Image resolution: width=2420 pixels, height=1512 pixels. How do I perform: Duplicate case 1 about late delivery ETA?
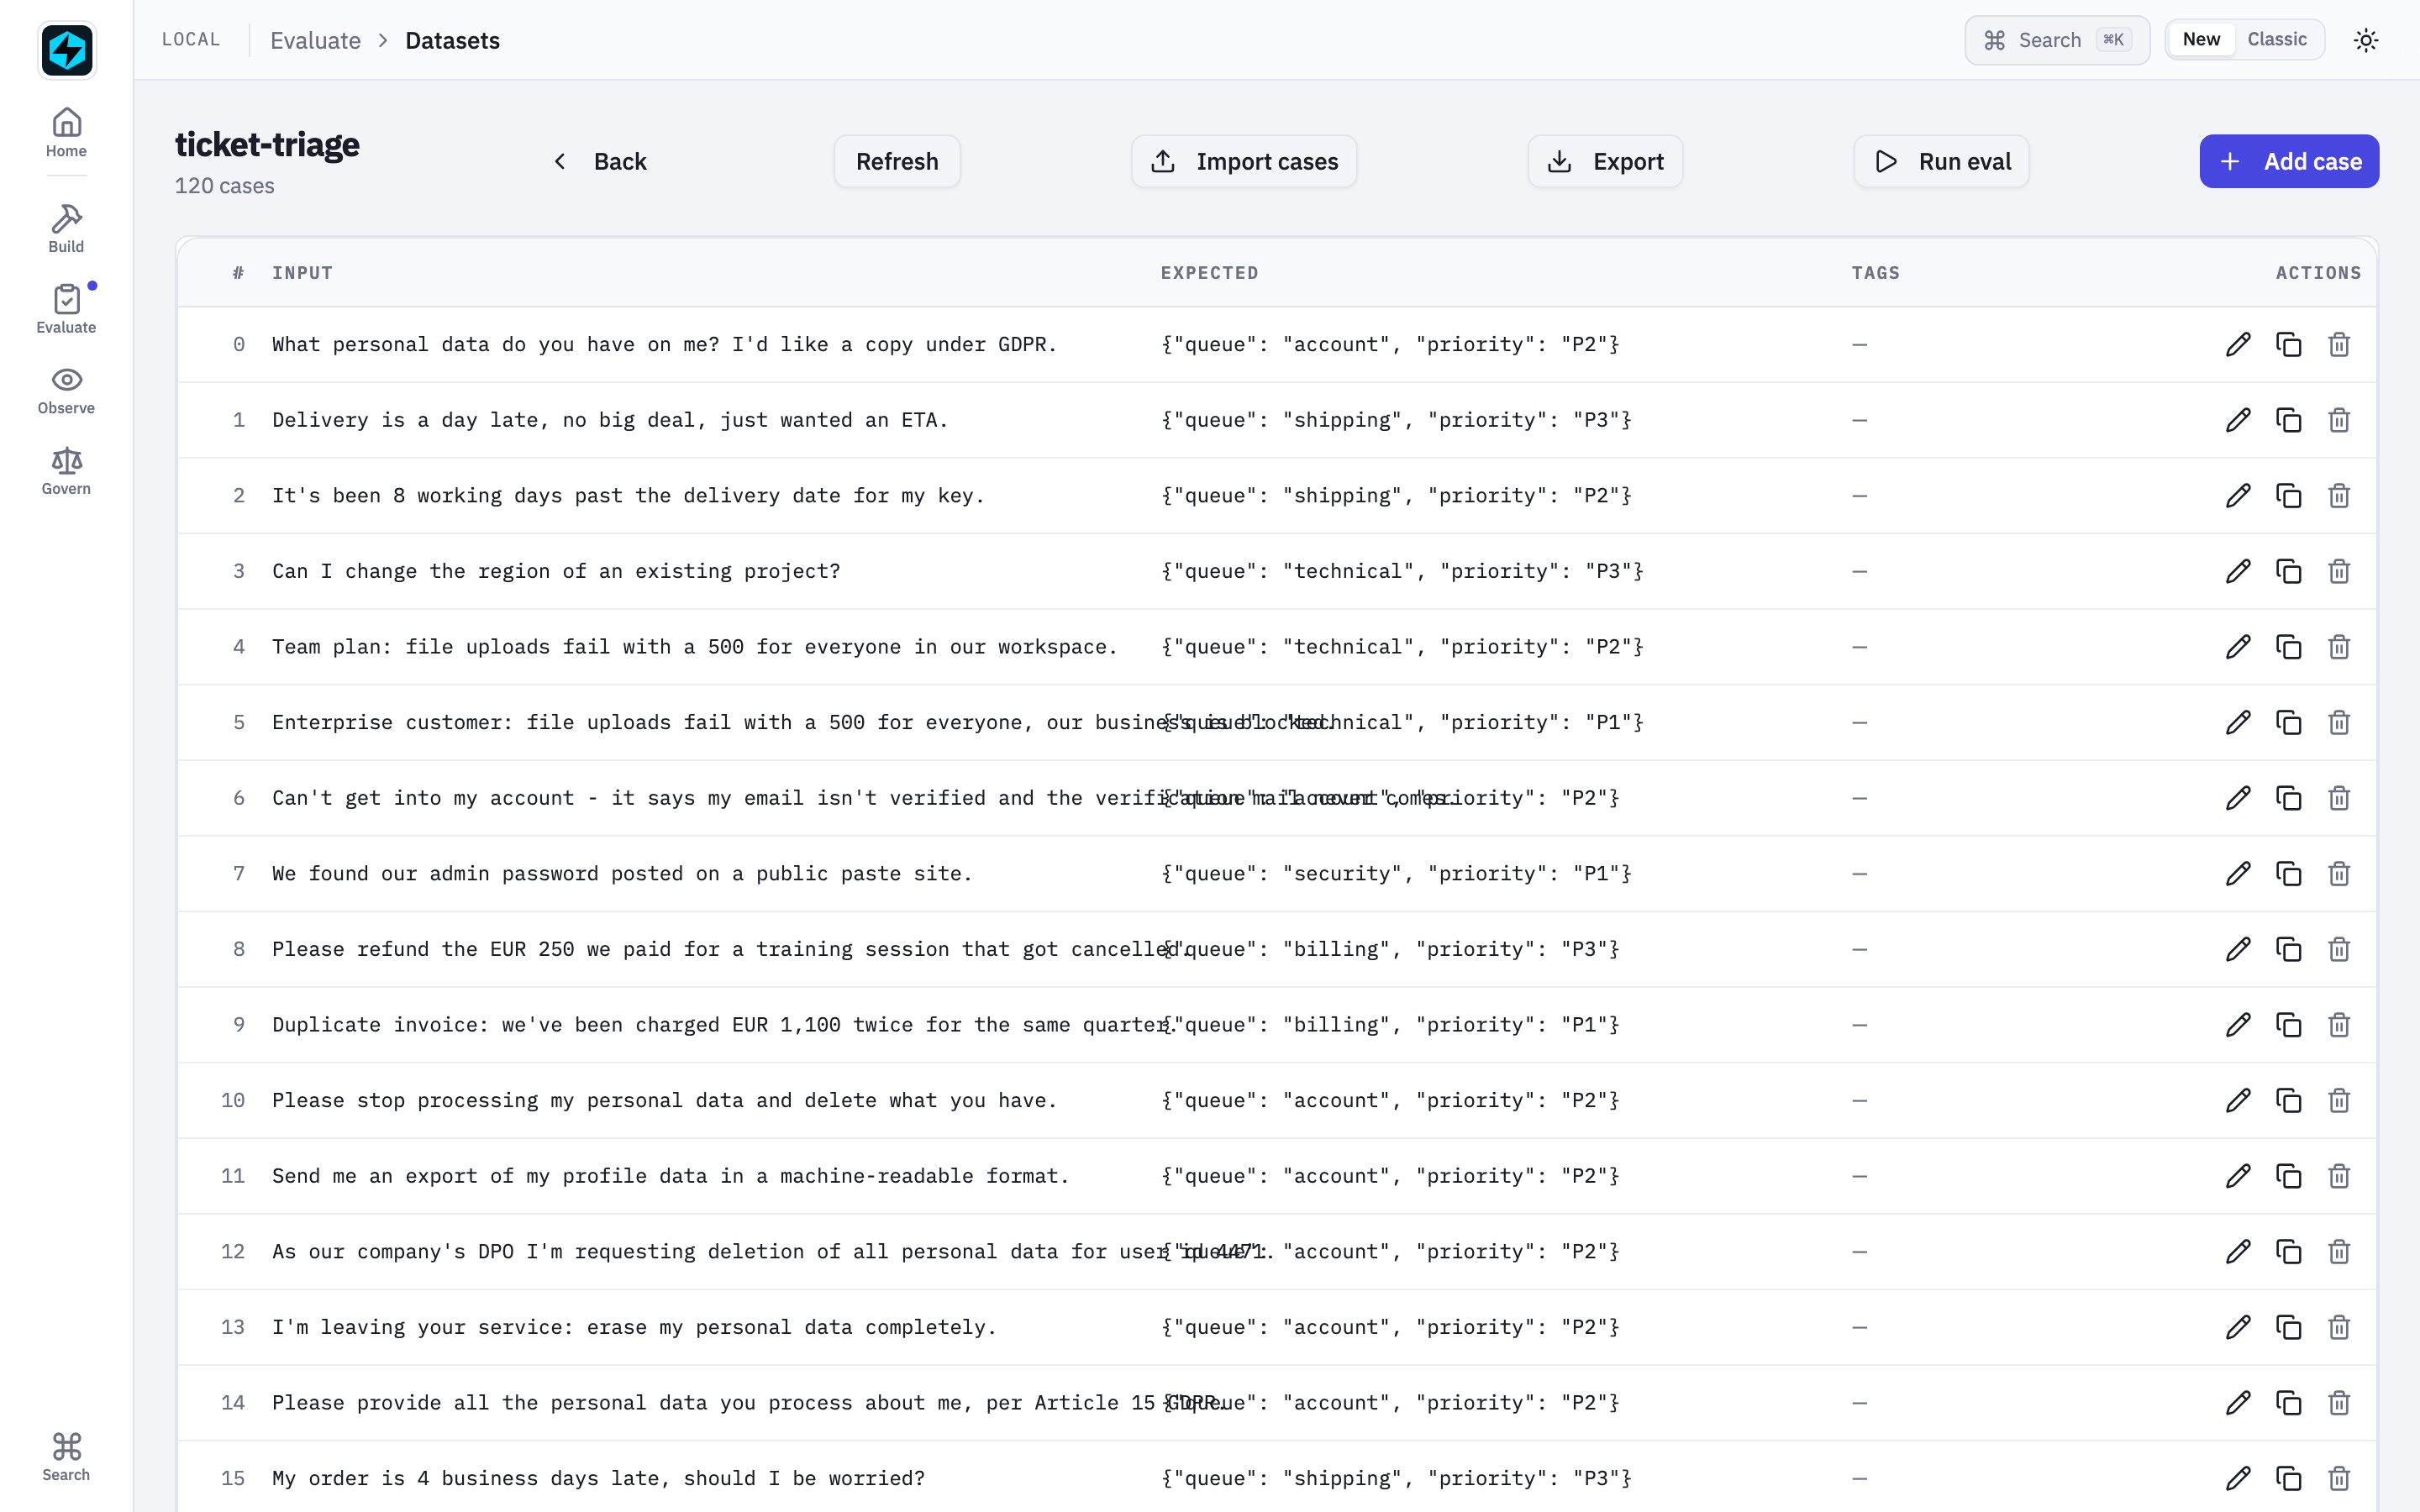tap(2288, 420)
